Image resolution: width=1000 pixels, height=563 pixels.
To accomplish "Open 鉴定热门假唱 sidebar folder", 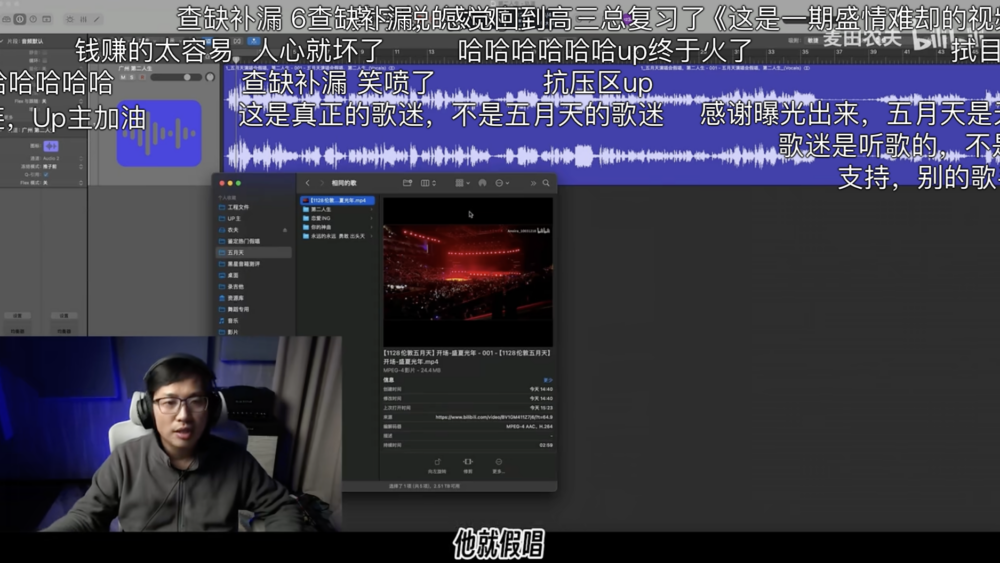I will [x=254, y=241].
